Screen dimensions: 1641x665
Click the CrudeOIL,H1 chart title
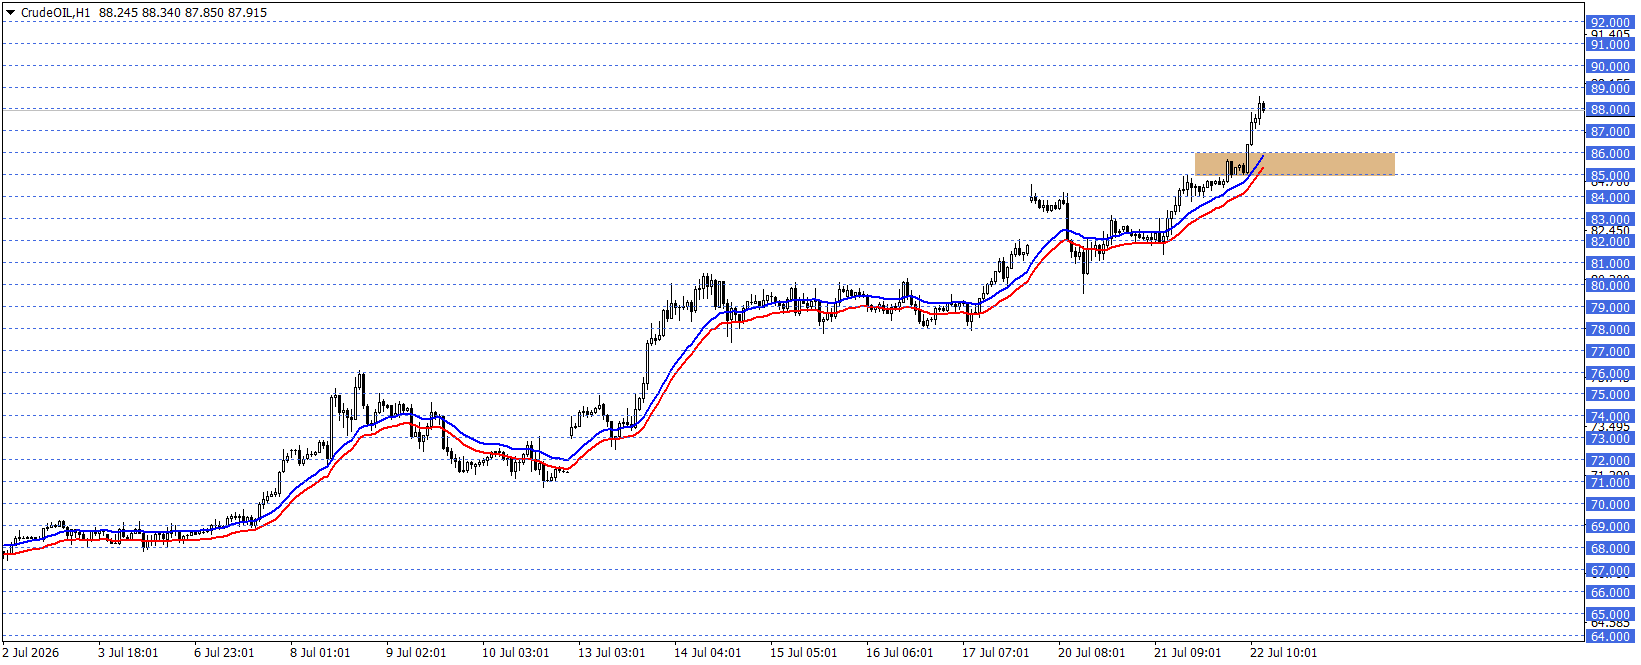pyautogui.click(x=55, y=13)
